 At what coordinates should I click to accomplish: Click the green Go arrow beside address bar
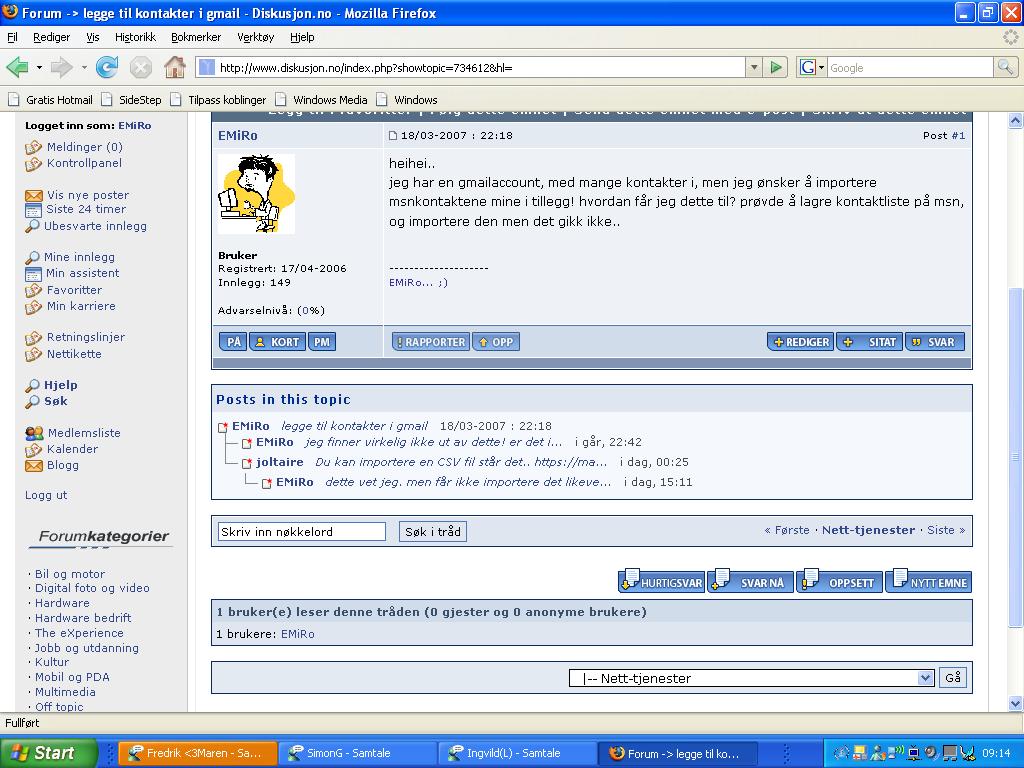(775, 67)
